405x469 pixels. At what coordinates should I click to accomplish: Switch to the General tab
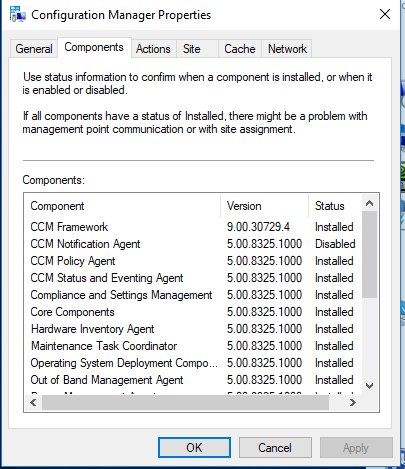34,49
